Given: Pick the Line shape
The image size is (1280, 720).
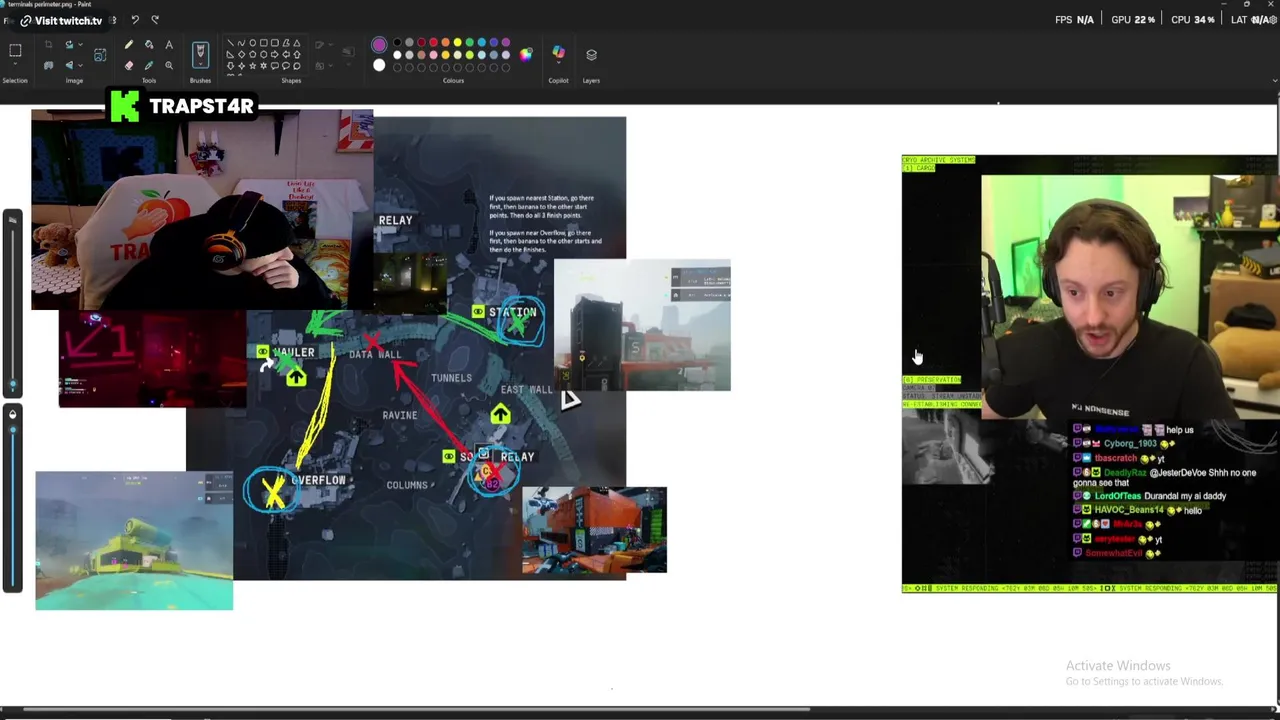Looking at the screenshot, I should (230, 43).
